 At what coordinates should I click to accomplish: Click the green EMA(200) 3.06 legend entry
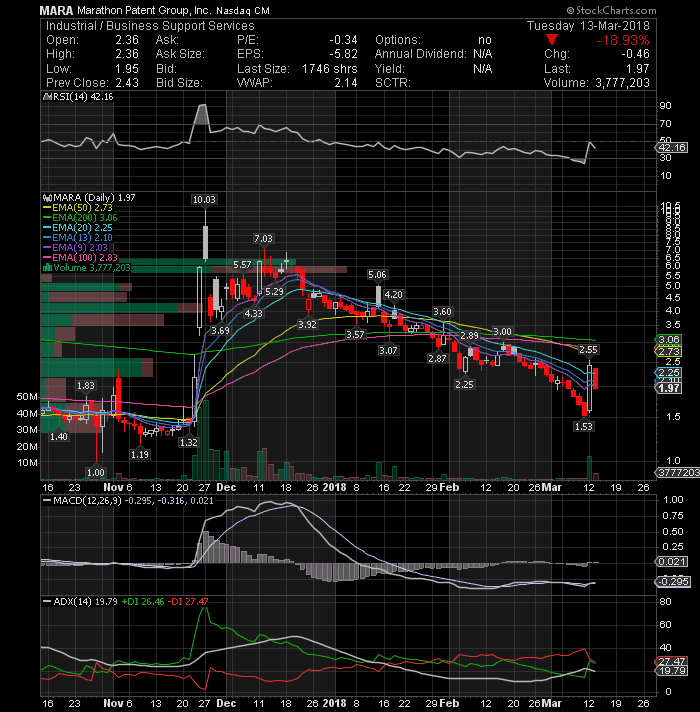click(80, 218)
